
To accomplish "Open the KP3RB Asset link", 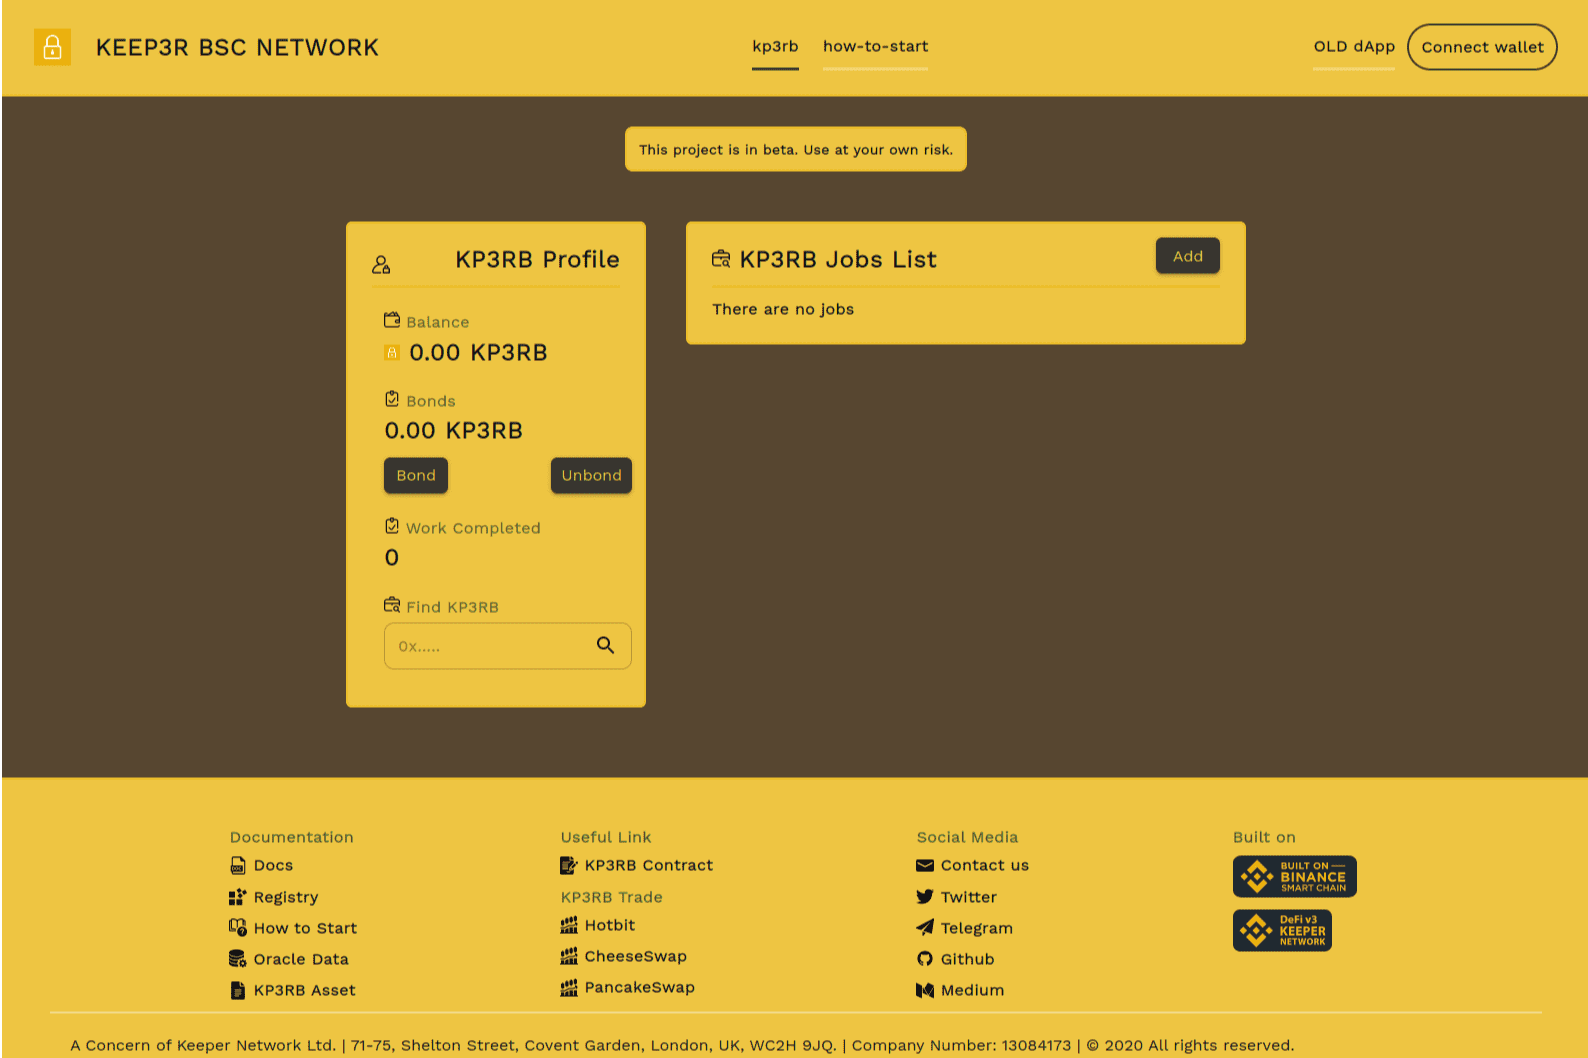I will pos(305,990).
